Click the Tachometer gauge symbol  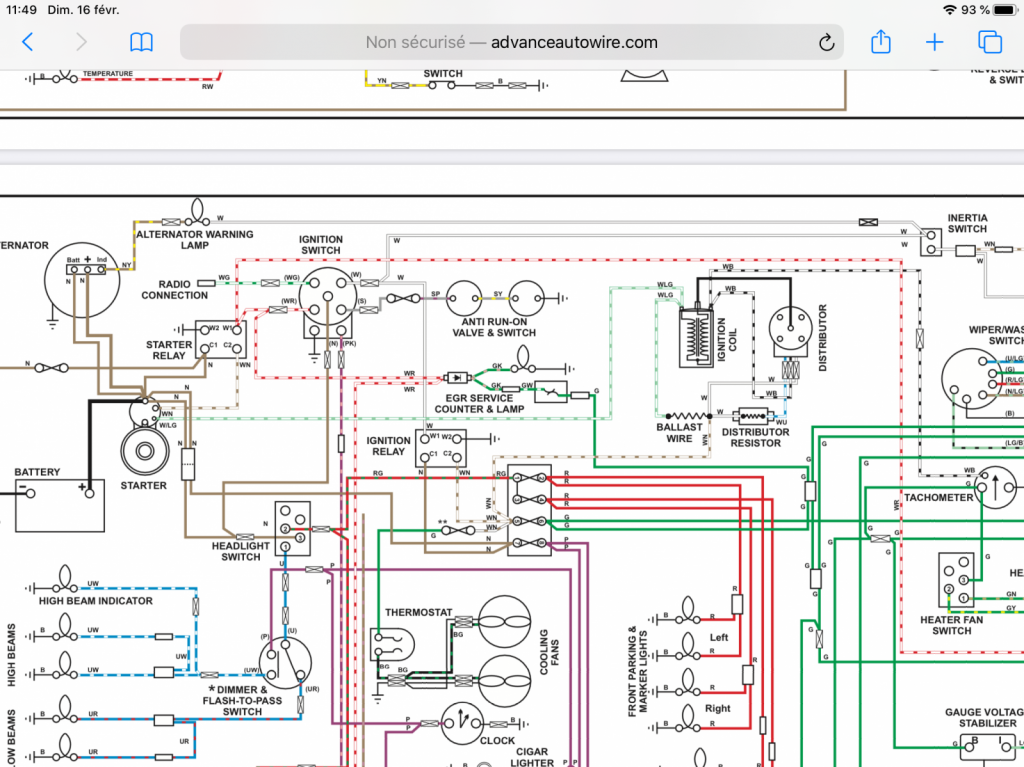pos(995,487)
